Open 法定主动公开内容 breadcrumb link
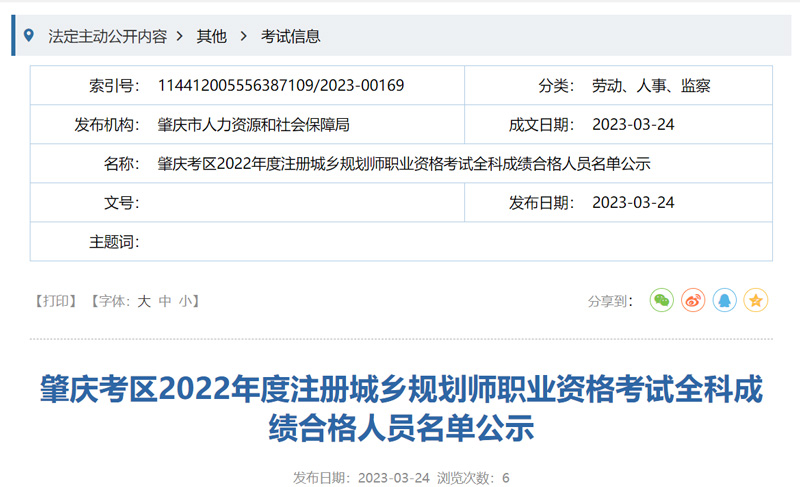Image resolution: width=800 pixels, height=487 pixels. [108, 36]
